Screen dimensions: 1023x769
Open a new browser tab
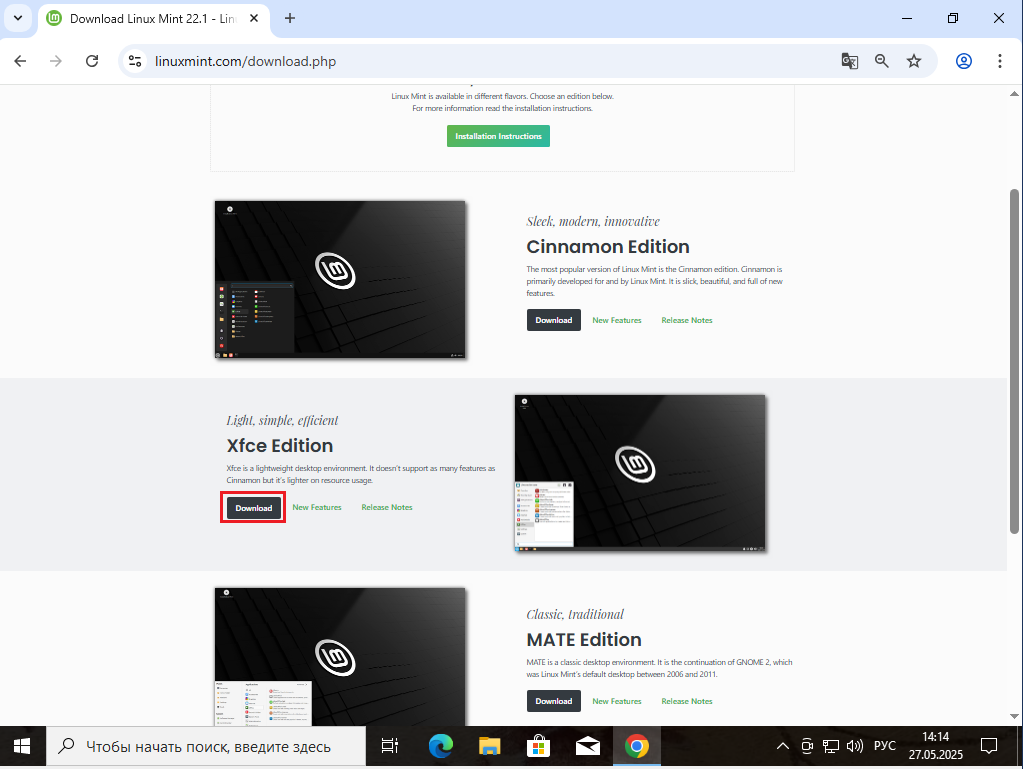[290, 18]
